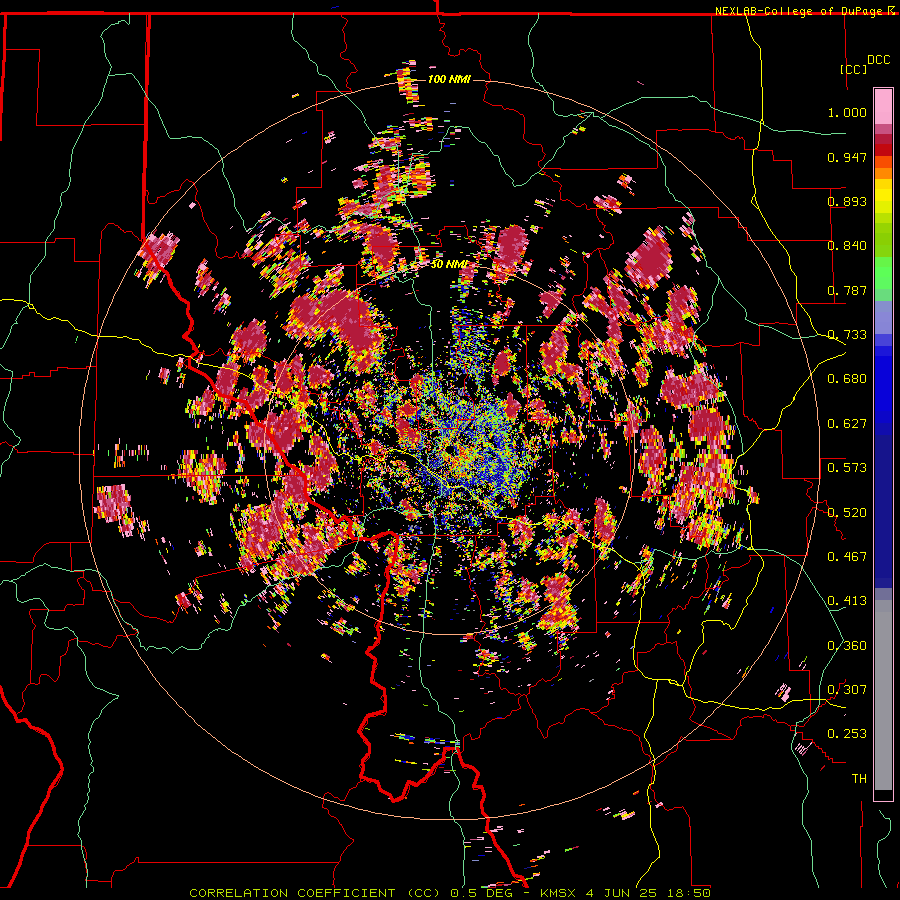Click the 0.787 legend value
This screenshot has width=900, height=900.
(x=847, y=290)
